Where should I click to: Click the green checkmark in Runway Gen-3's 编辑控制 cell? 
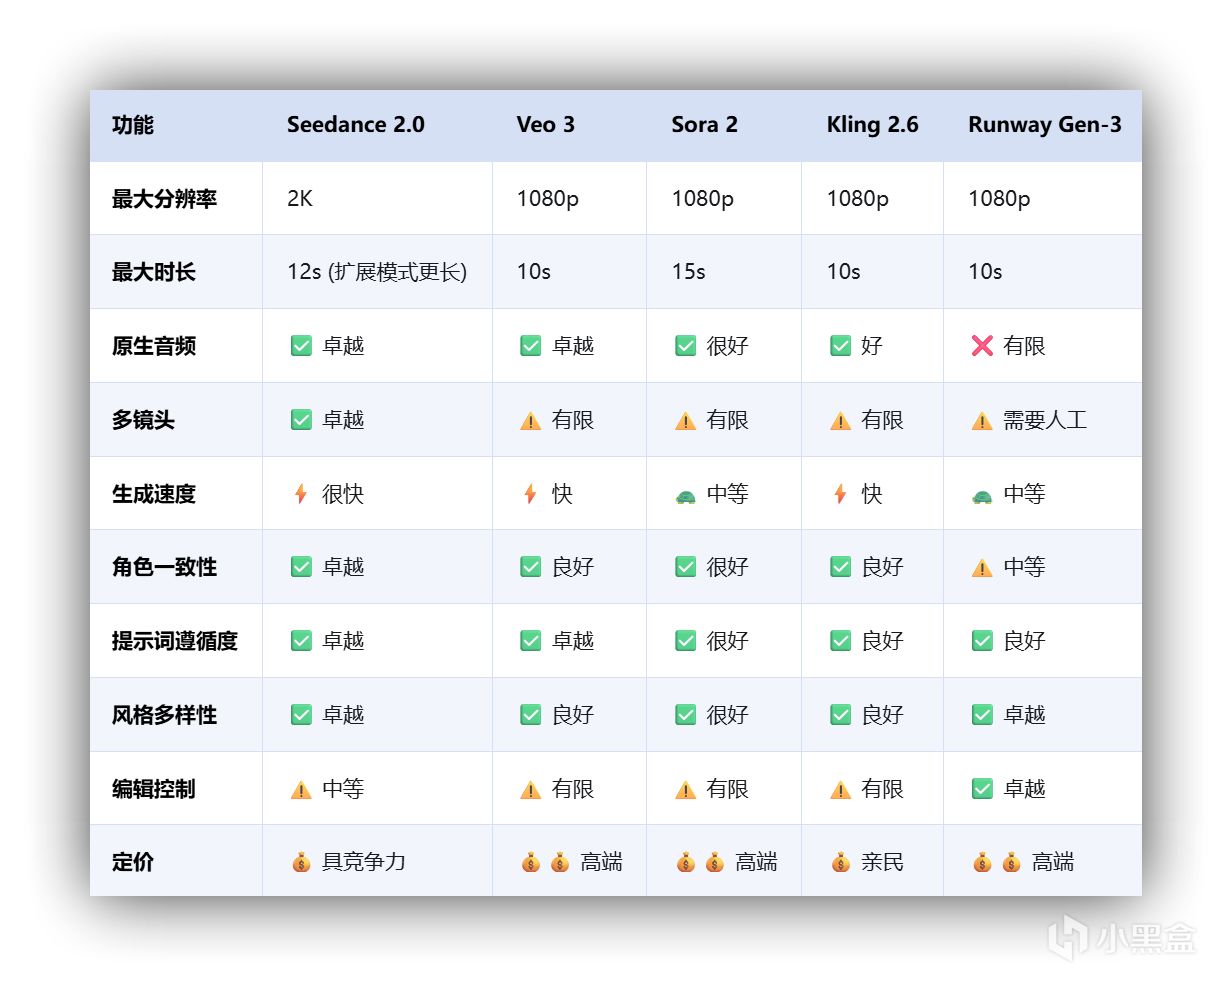click(x=982, y=789)
